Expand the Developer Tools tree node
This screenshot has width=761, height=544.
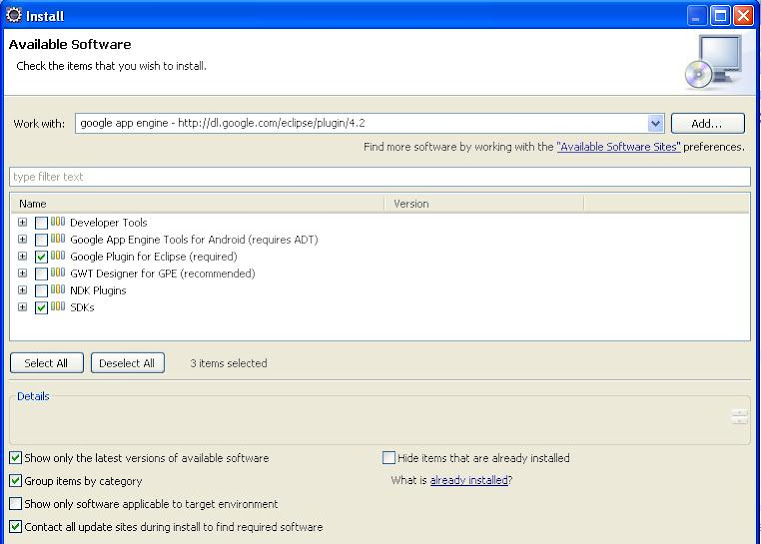tap(22, 222)
